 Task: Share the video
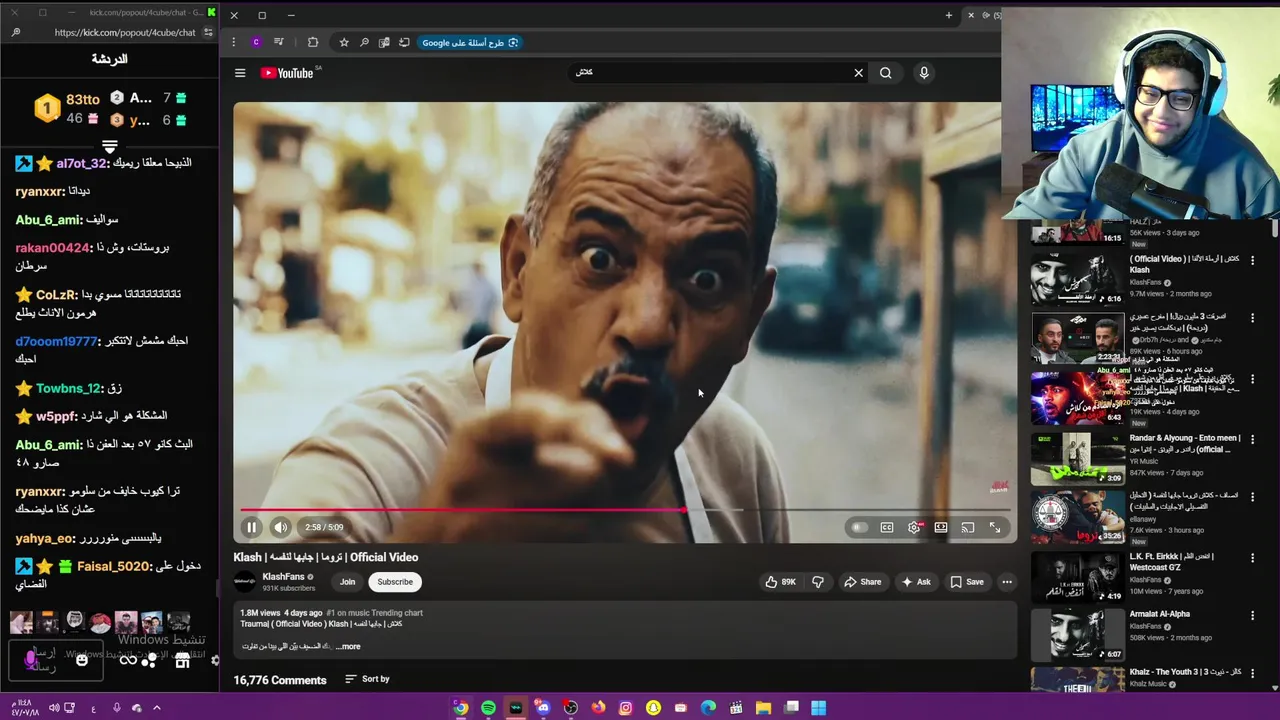(x=862, y=582)
